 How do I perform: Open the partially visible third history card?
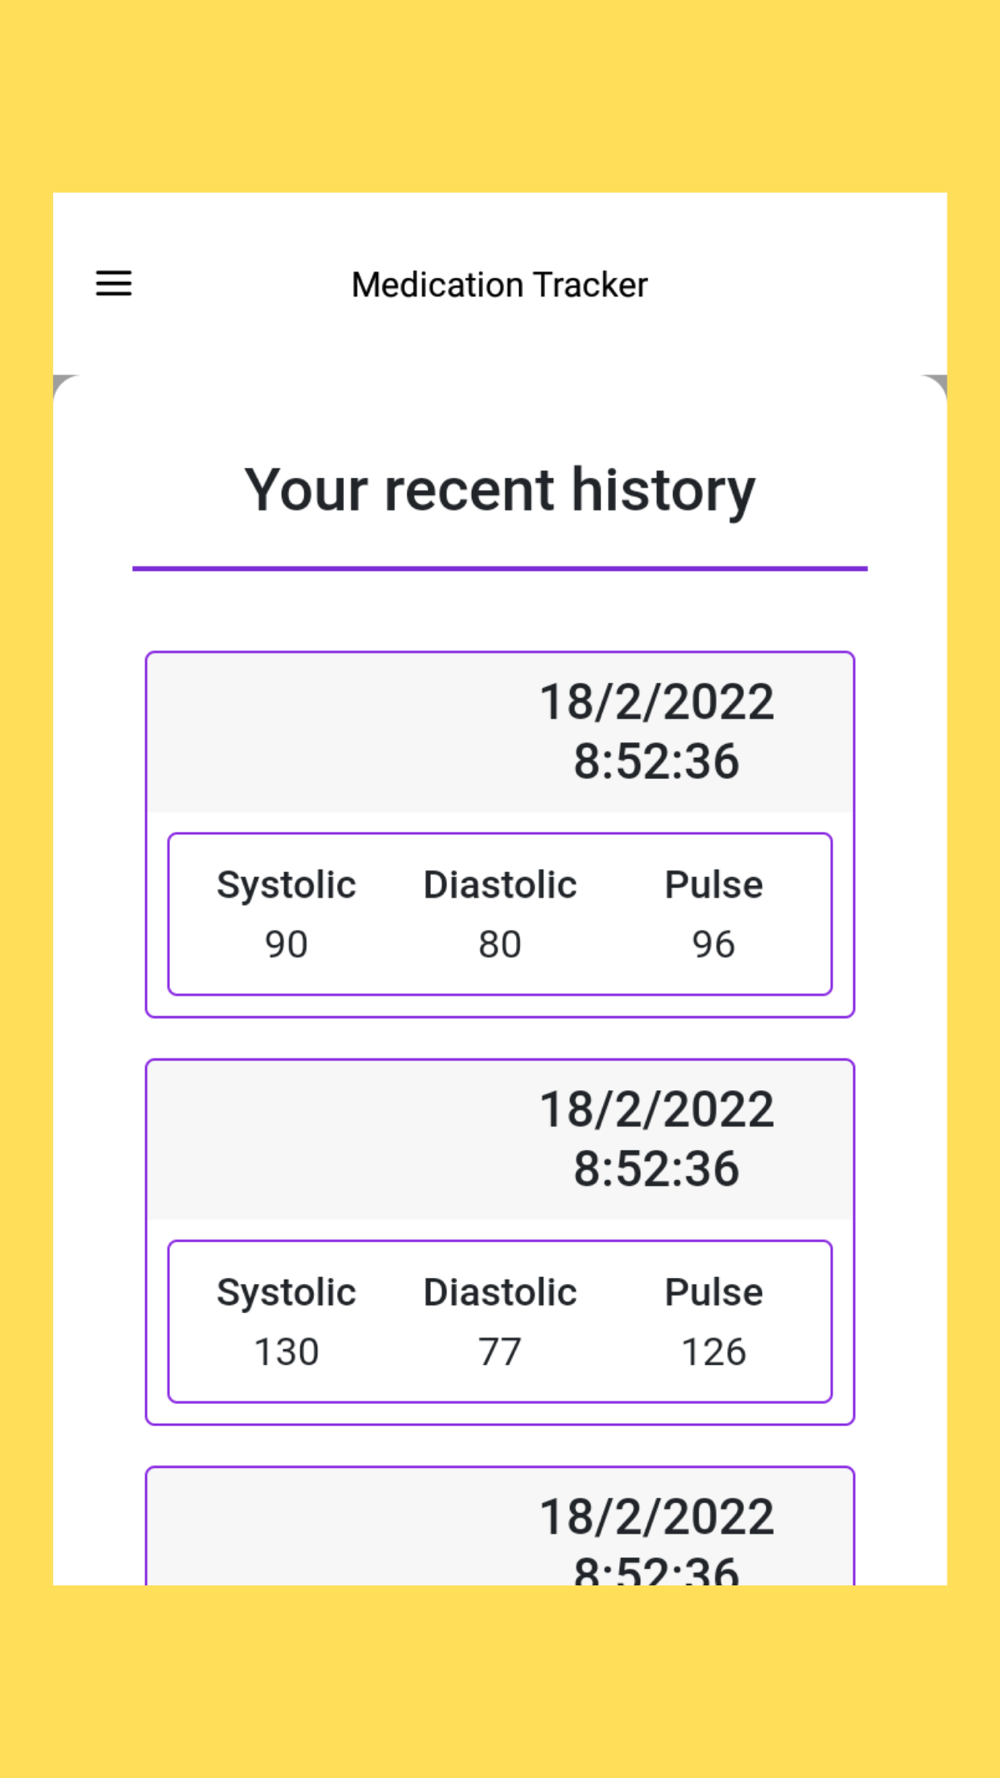click(x=500, y=1526)
